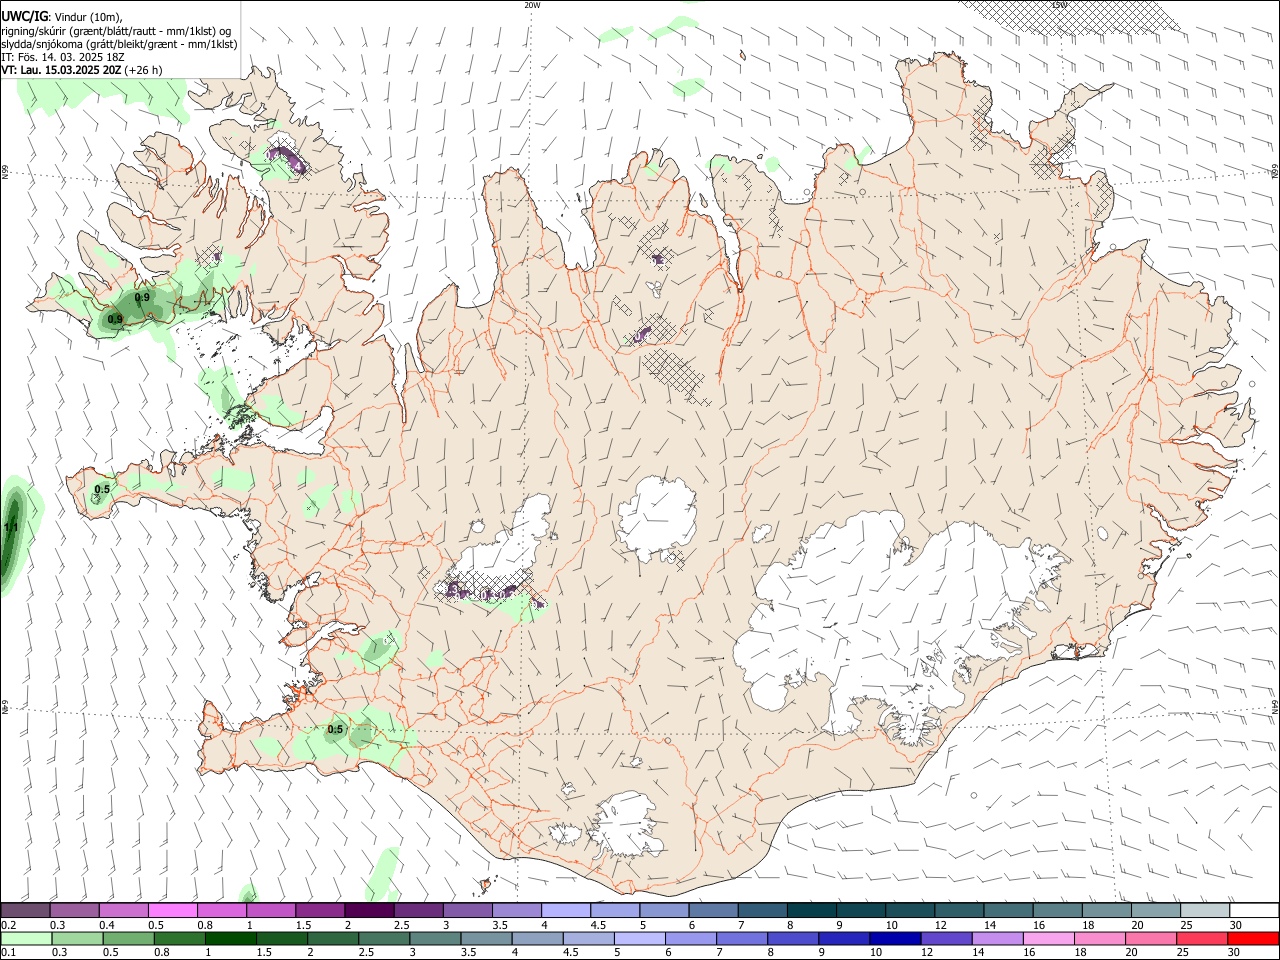The height and width of the screenshot is (960, 1280).
Task: Click the red 30 swatch in lower legend row
Action: point(1253,938)
